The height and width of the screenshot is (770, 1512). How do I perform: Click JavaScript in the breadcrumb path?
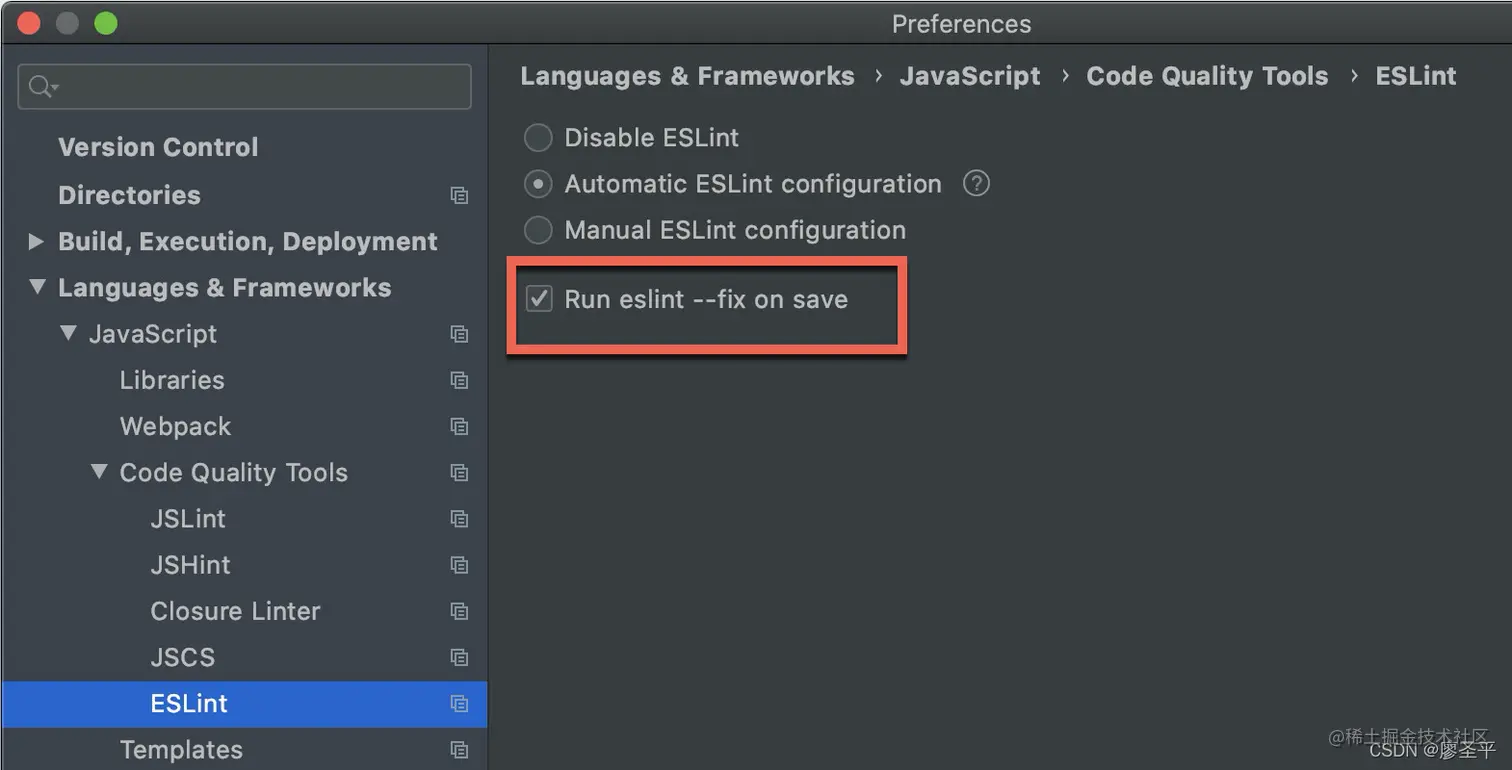coord(970,76)
